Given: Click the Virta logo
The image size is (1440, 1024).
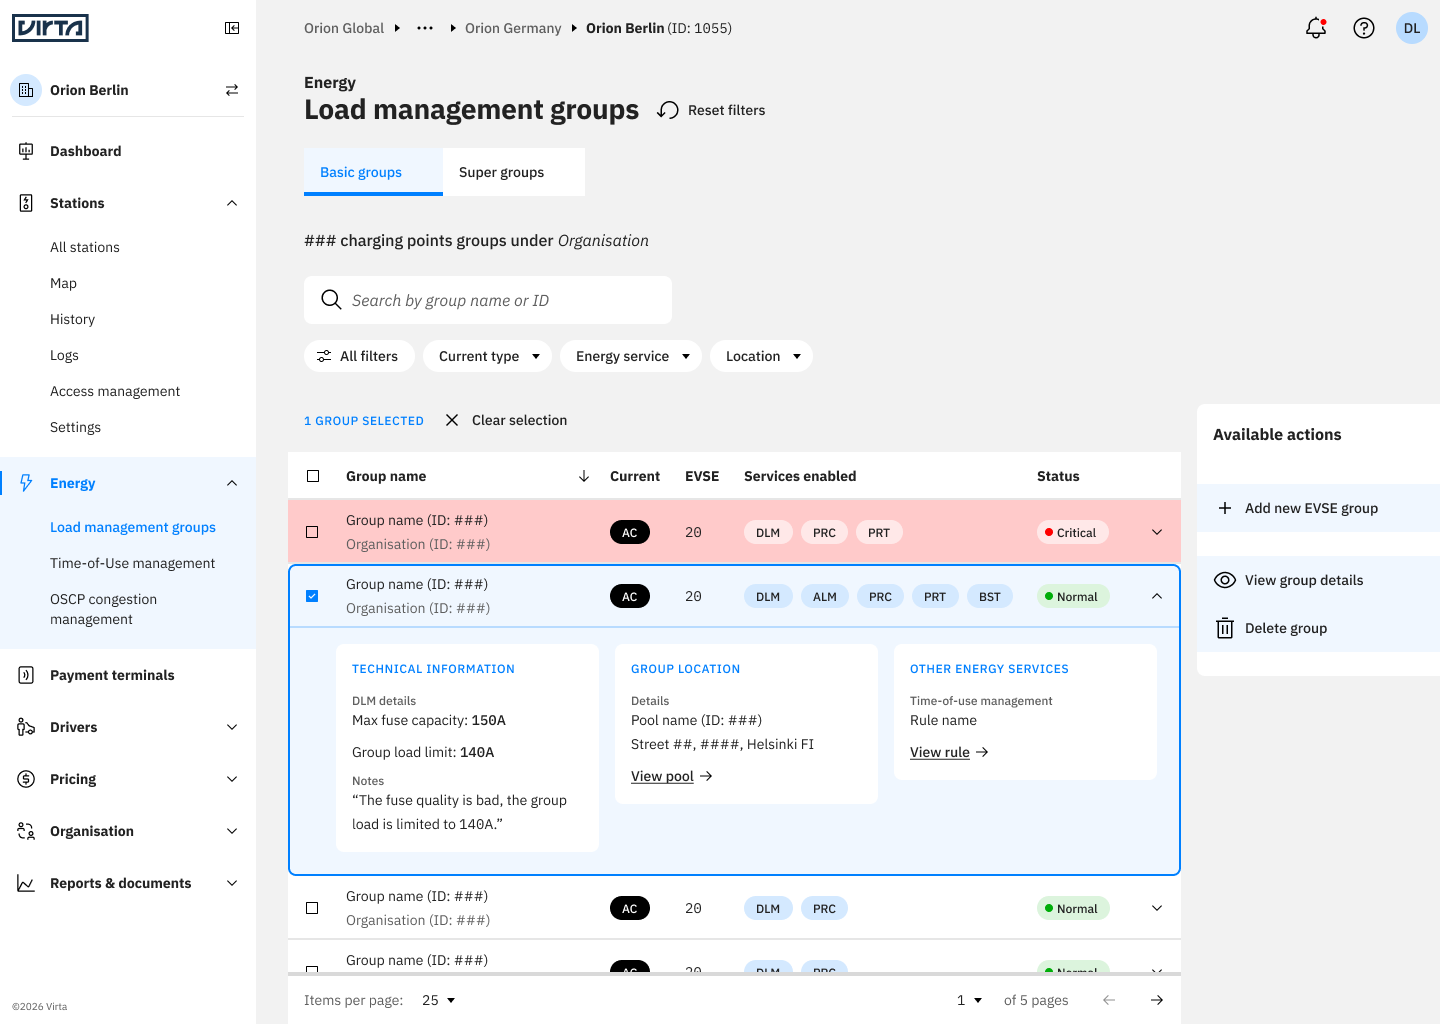Looking at the screenshot, I should point(50,28).
